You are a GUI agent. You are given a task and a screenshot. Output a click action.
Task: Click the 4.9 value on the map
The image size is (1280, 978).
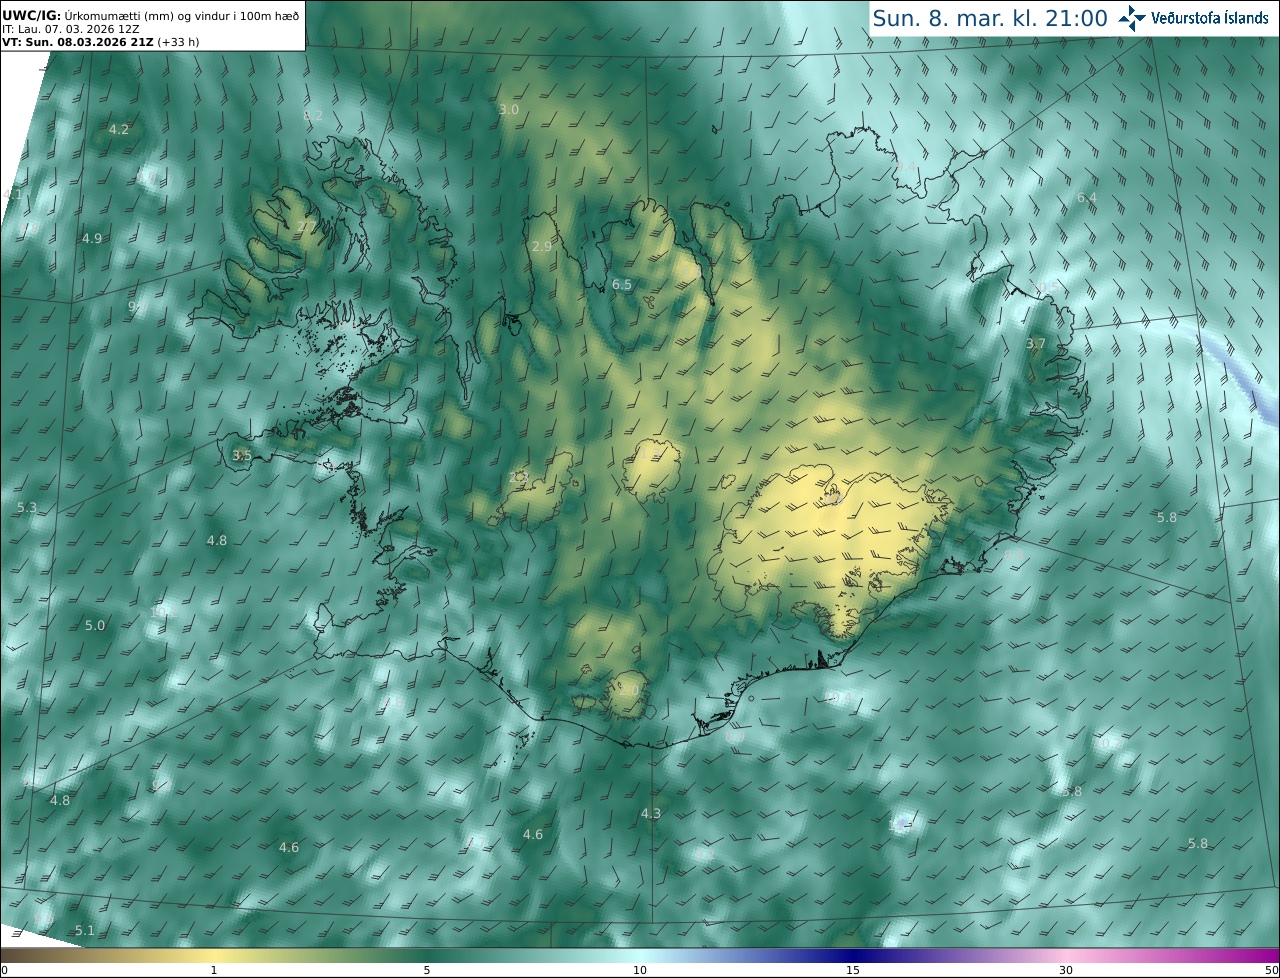tap(92, 239)
